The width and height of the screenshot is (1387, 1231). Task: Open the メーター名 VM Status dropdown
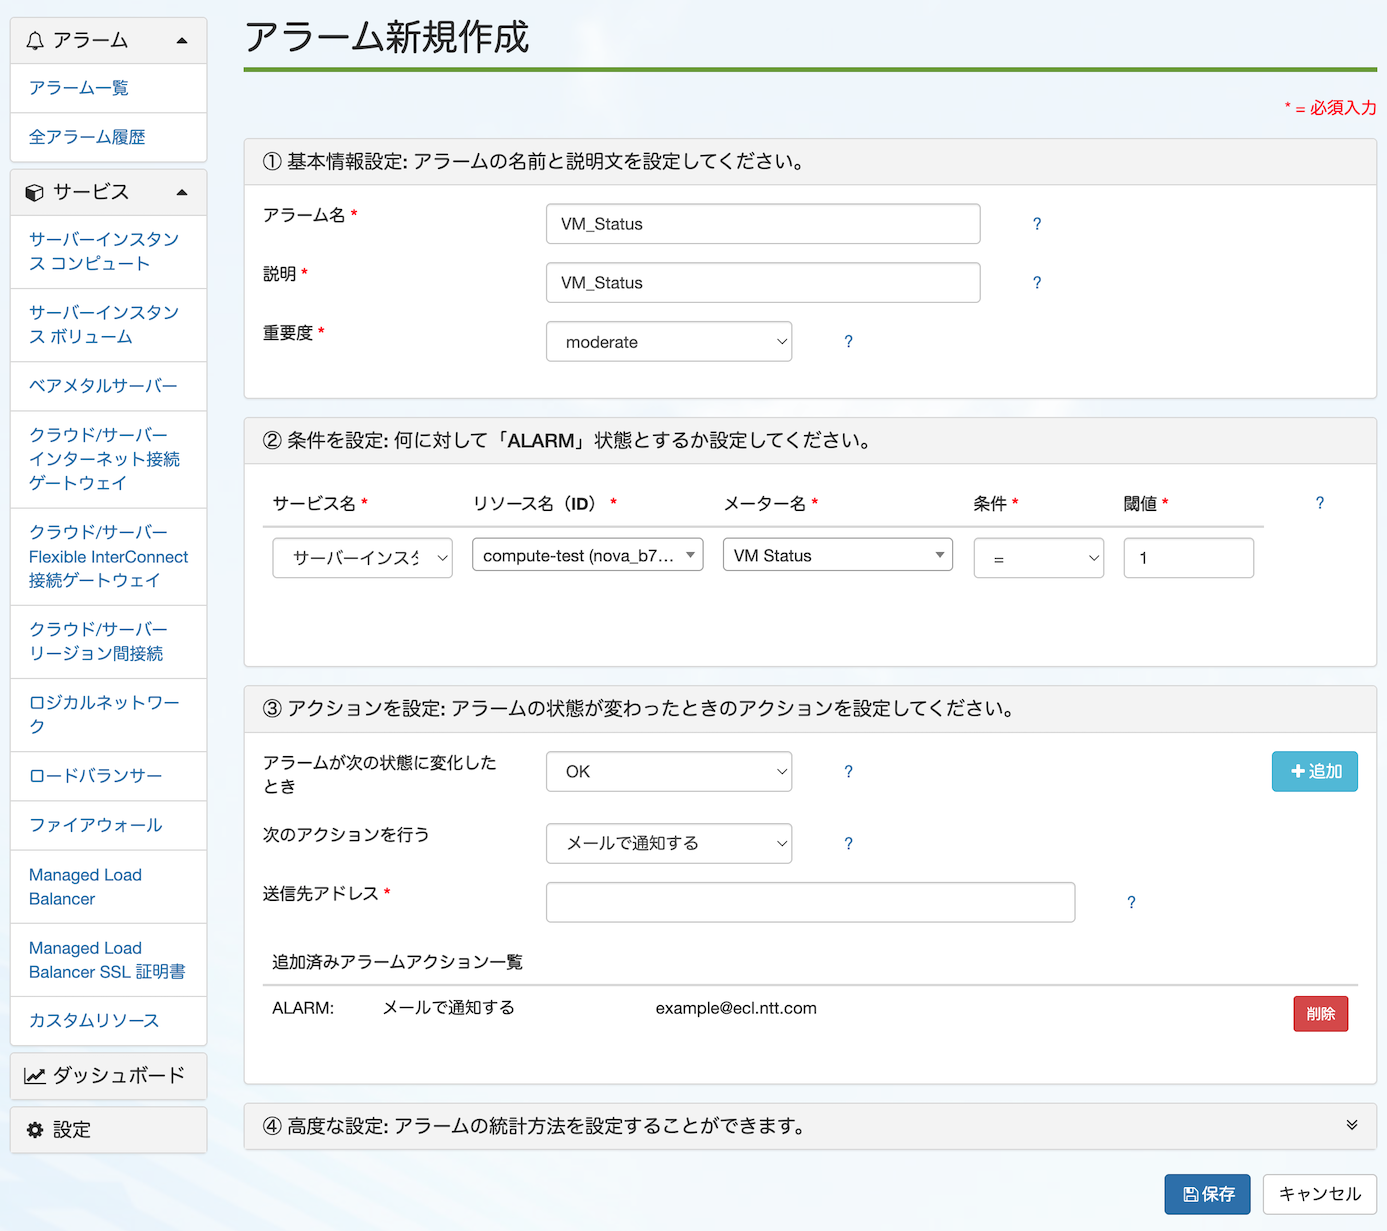click(837, 555)
